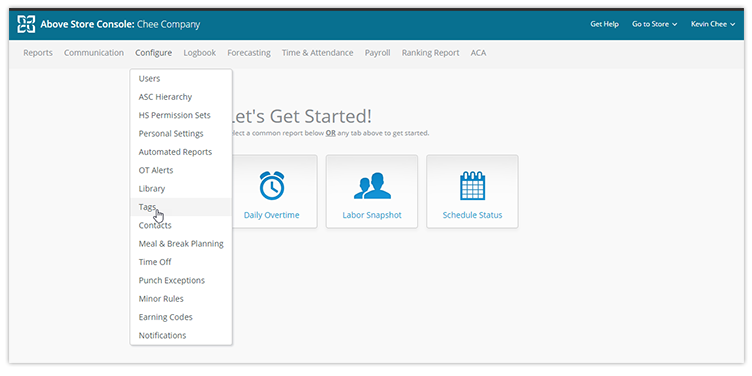Image resolution: width=752 pixels, height=376 pixels.
Task: Open the Daily Overtime alarm clock icon
Action: (272, 185)
